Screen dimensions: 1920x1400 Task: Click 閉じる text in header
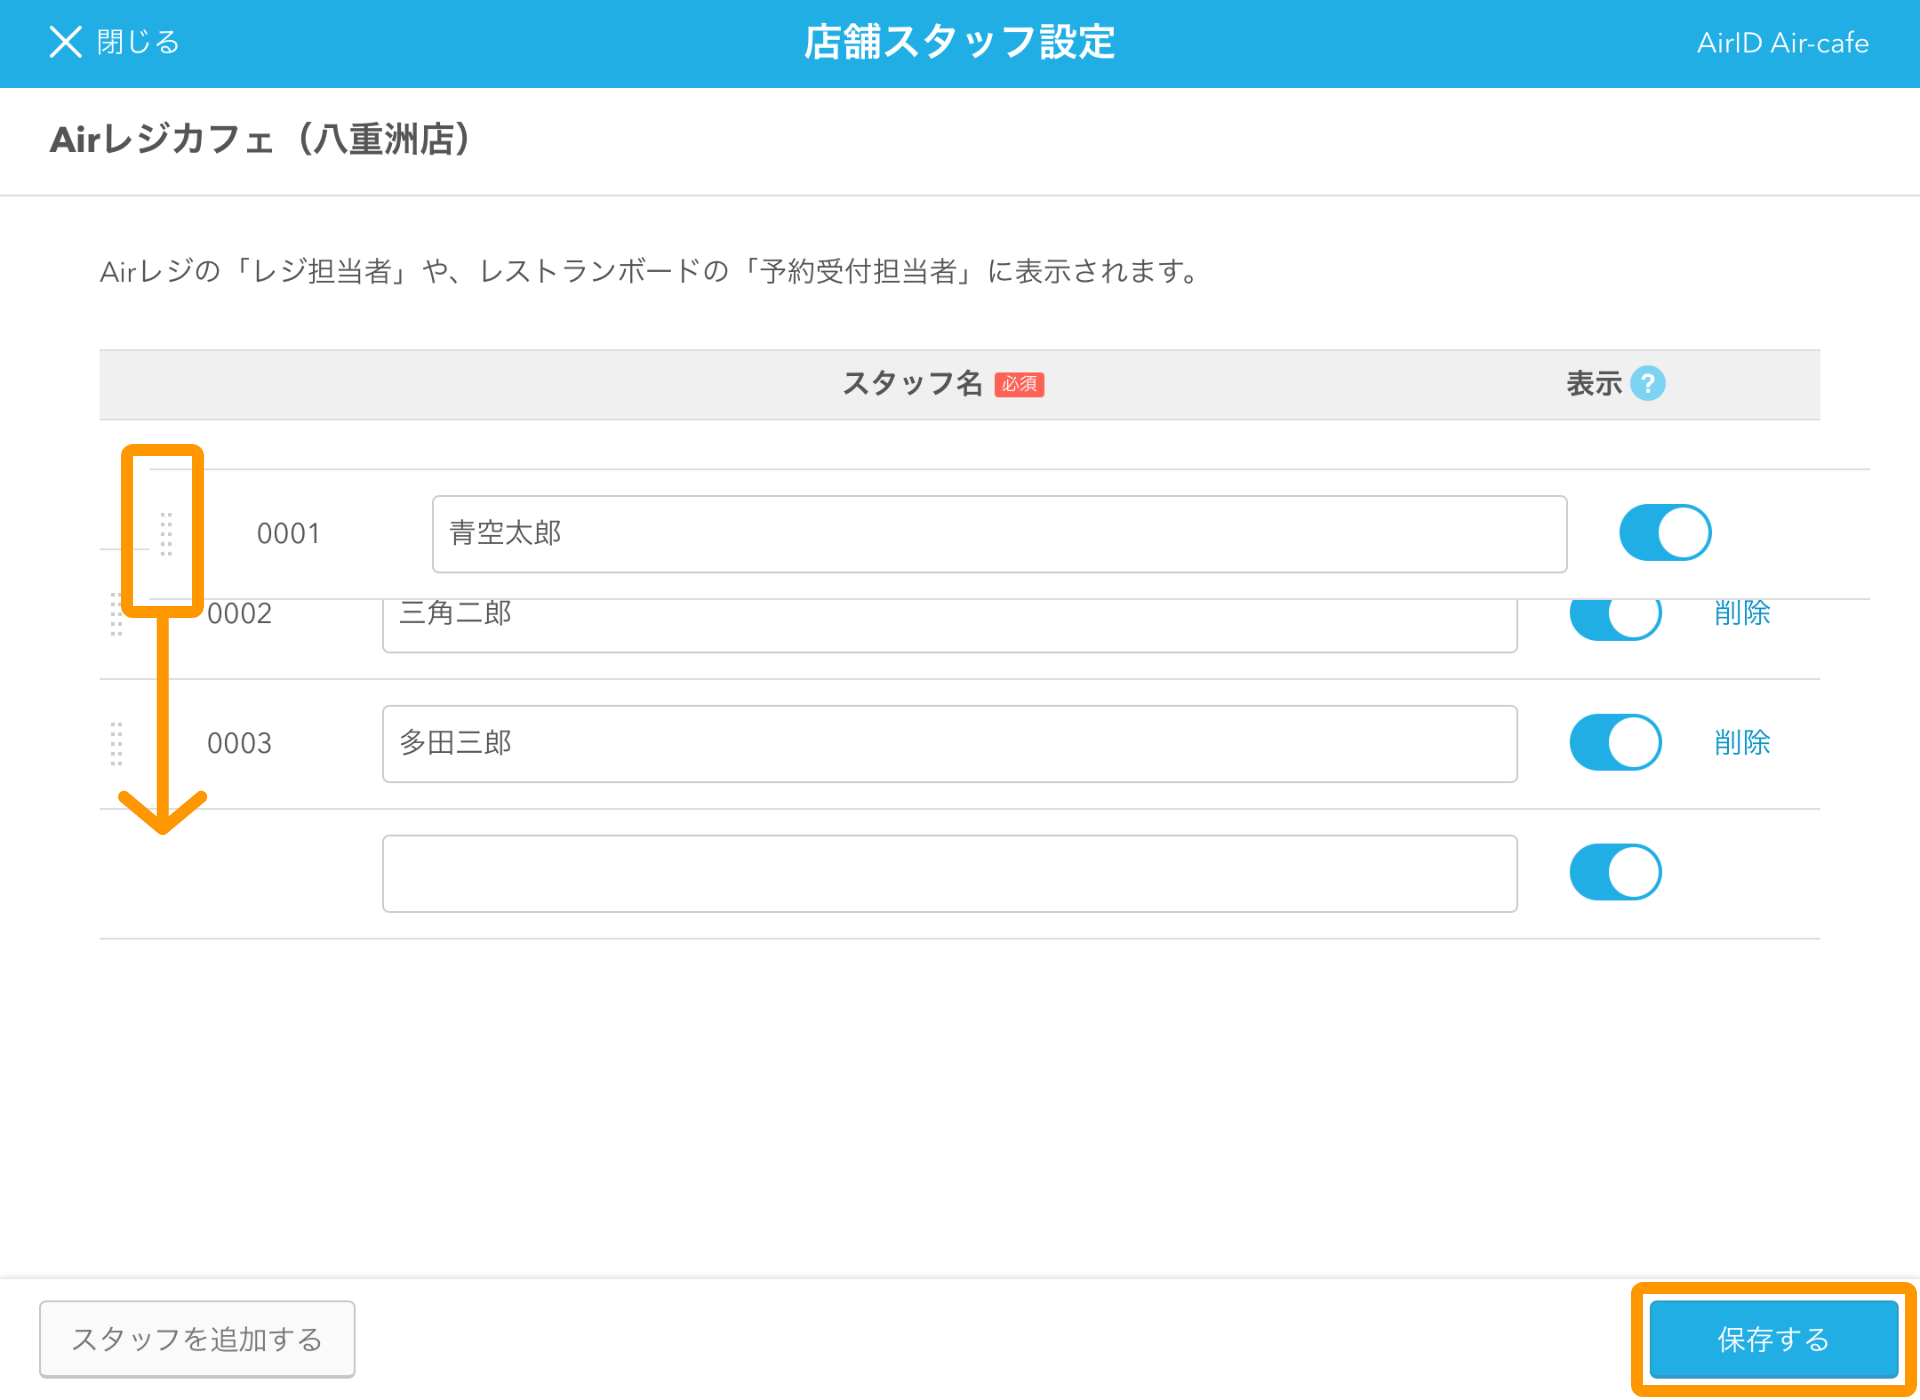138,42
